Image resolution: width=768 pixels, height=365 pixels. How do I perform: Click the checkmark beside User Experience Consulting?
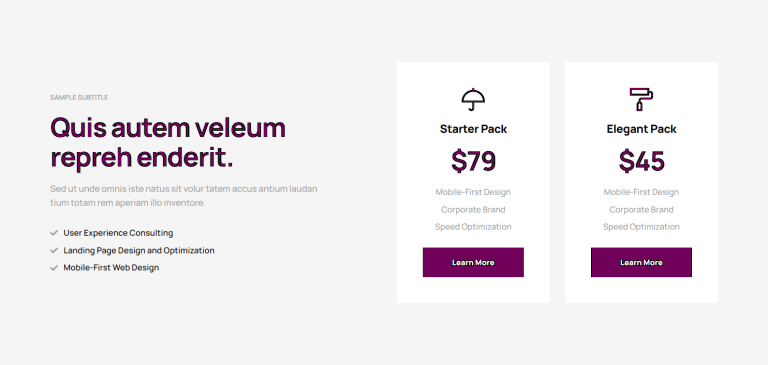click(x=54, y=233)
